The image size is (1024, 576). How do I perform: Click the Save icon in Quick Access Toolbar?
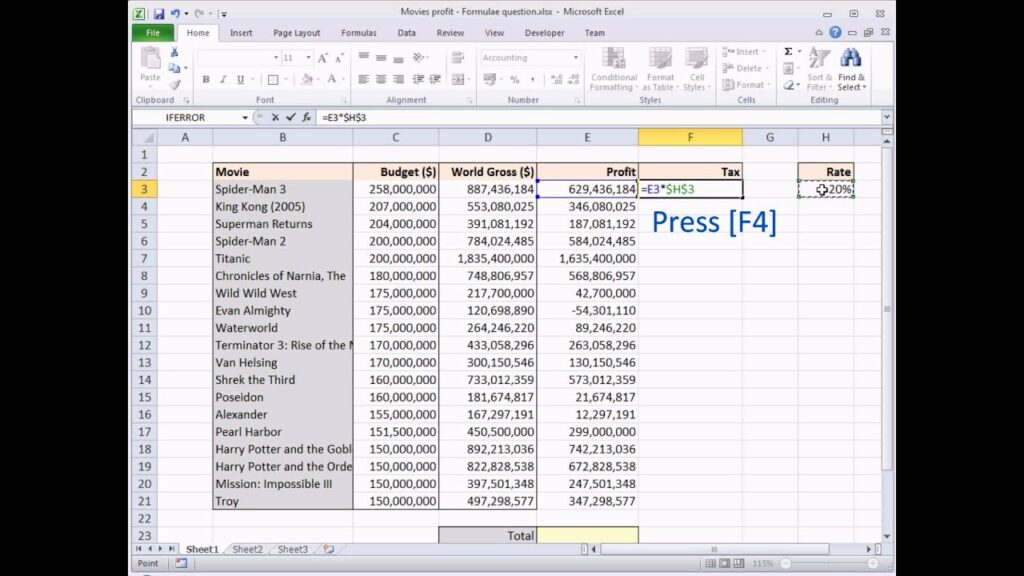tap(159, 13)
